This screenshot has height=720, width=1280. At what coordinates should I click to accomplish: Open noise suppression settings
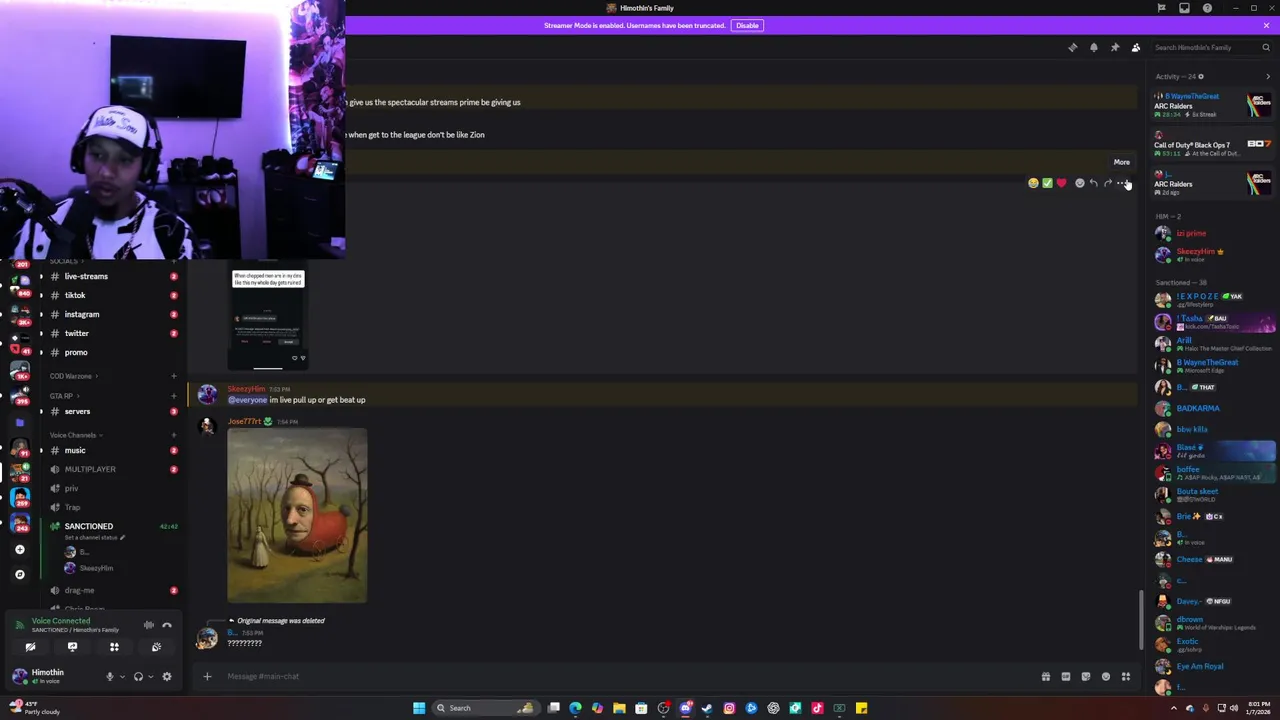click(x=149, y=625)
